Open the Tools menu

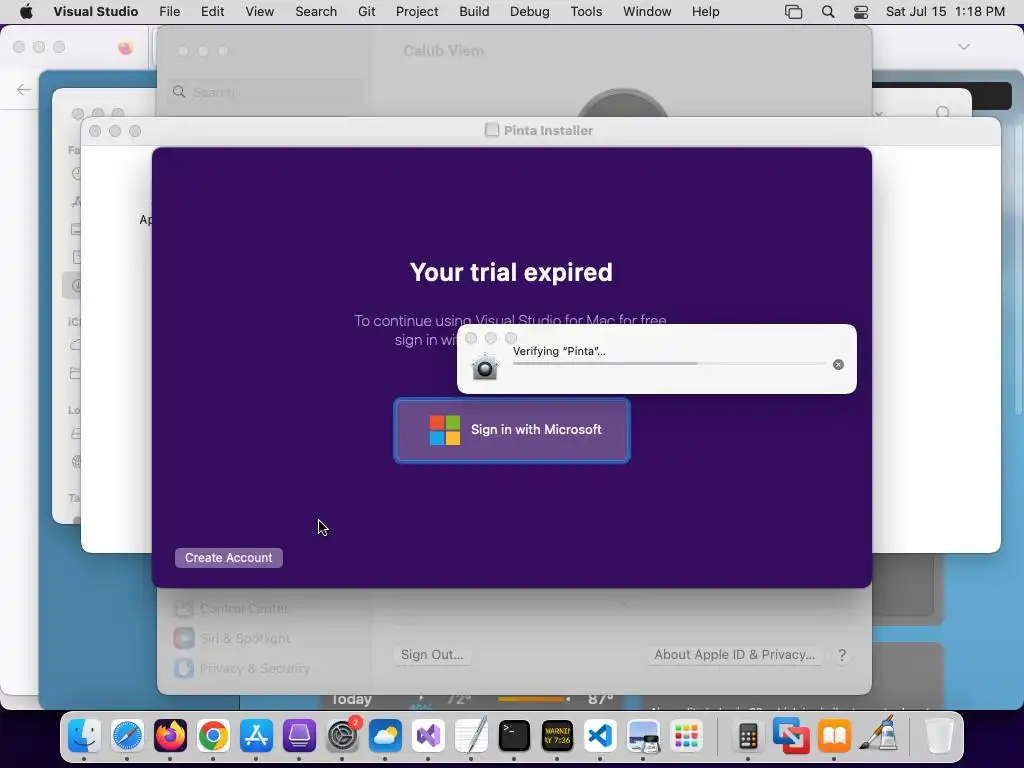coord(586,12)
